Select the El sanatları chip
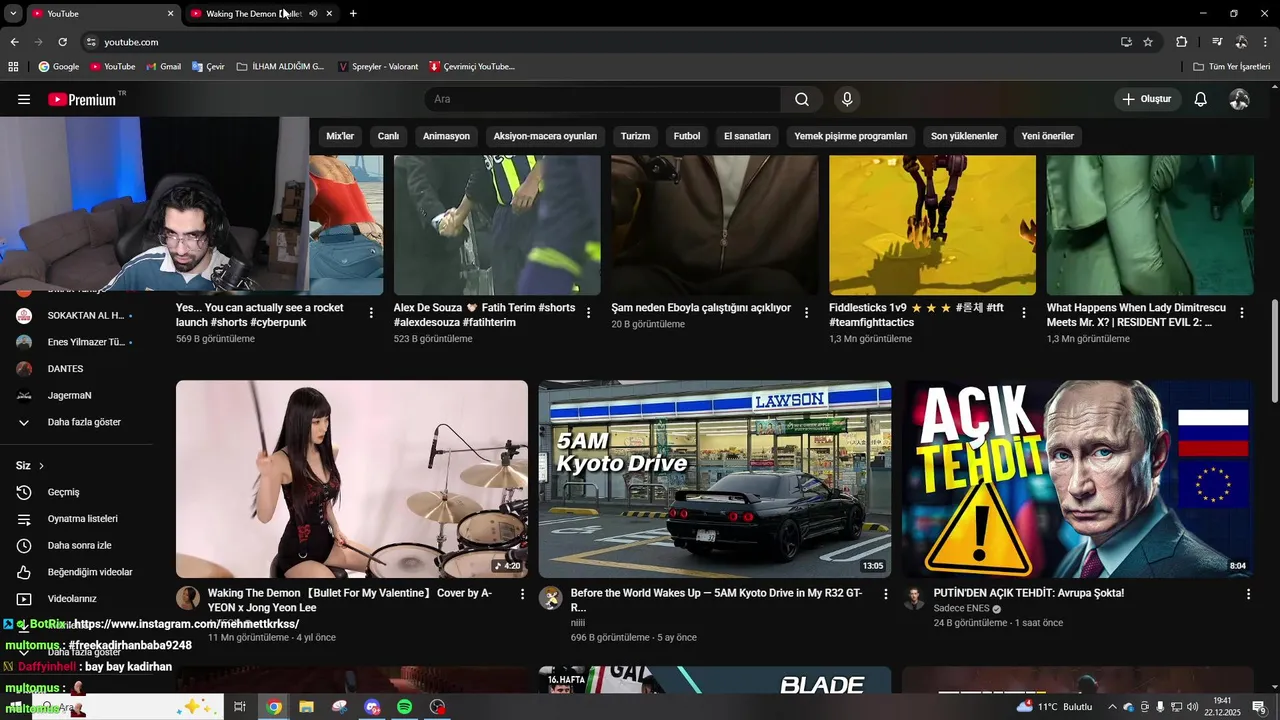 click(x=747, y=136)
